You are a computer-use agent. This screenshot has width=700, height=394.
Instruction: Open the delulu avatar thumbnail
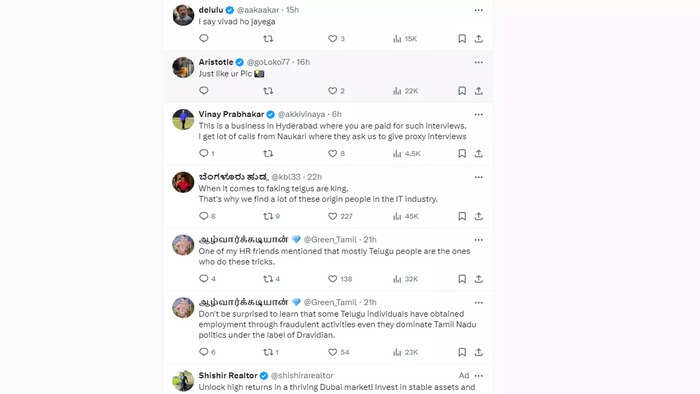coord(183,15)
